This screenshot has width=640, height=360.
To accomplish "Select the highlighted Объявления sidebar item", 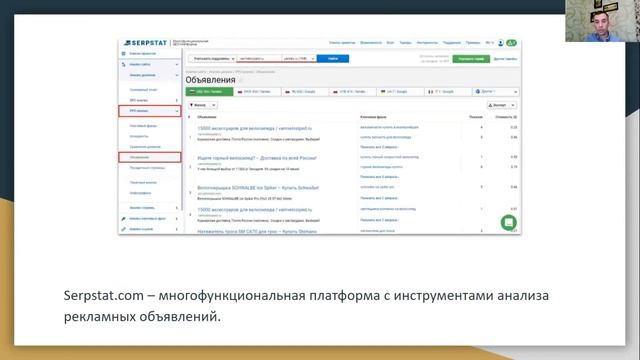I will pos(150,157).
